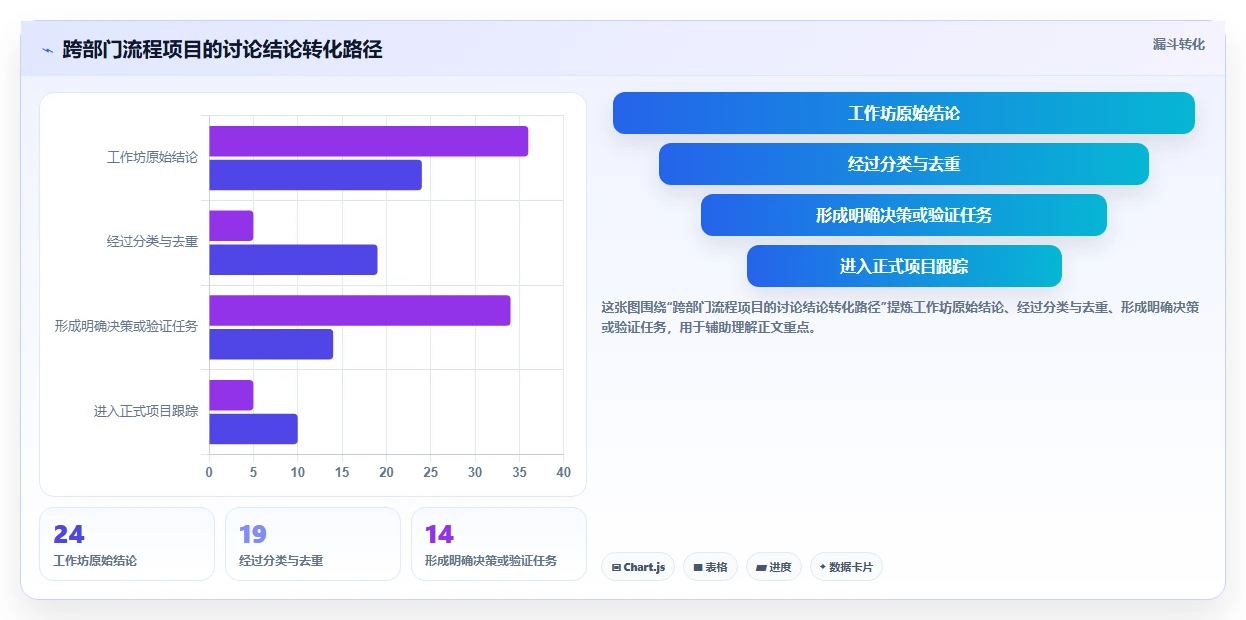Click the 数据卡片 tag
Image resolution: width=1246 pixels, height=620 pixels.
[846, 567]
